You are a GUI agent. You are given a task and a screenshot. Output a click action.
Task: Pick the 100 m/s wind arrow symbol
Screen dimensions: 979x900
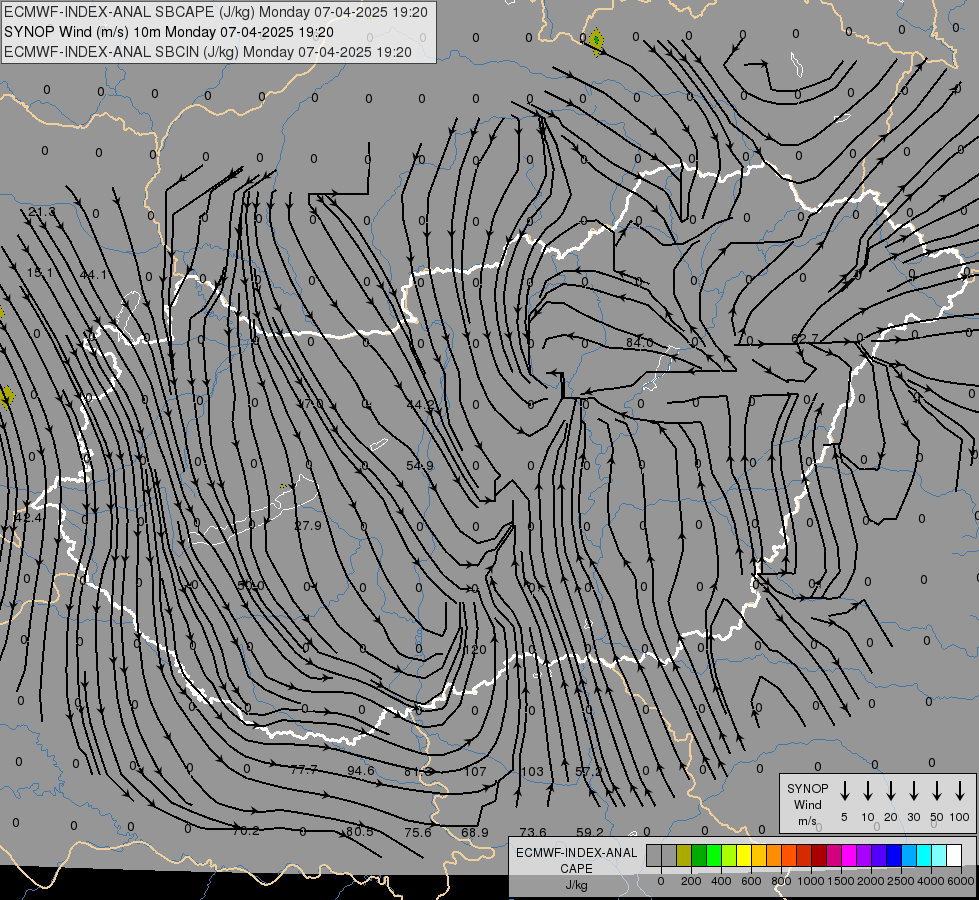(960, 791)
